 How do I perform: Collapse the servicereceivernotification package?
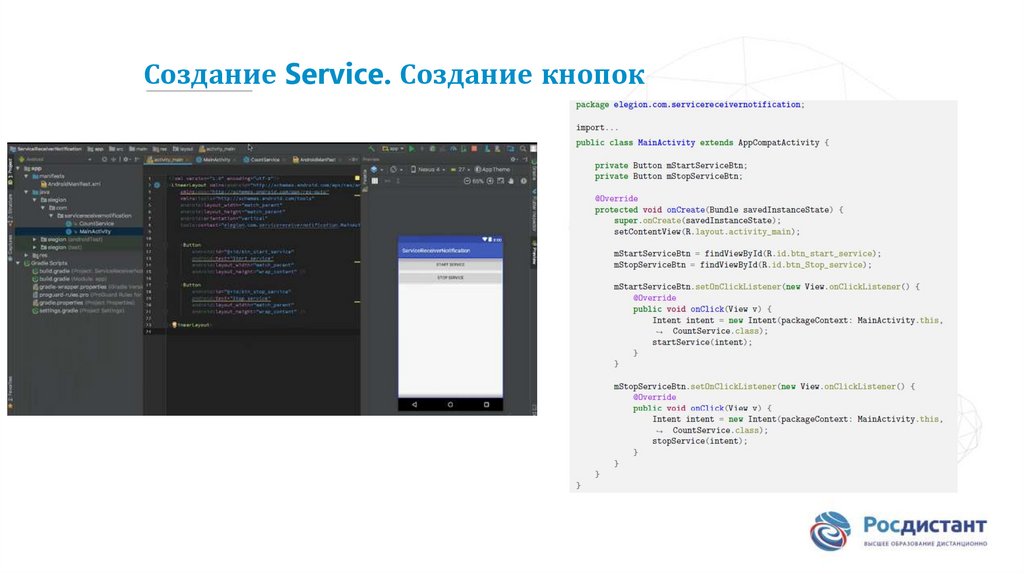click(52, 215)
